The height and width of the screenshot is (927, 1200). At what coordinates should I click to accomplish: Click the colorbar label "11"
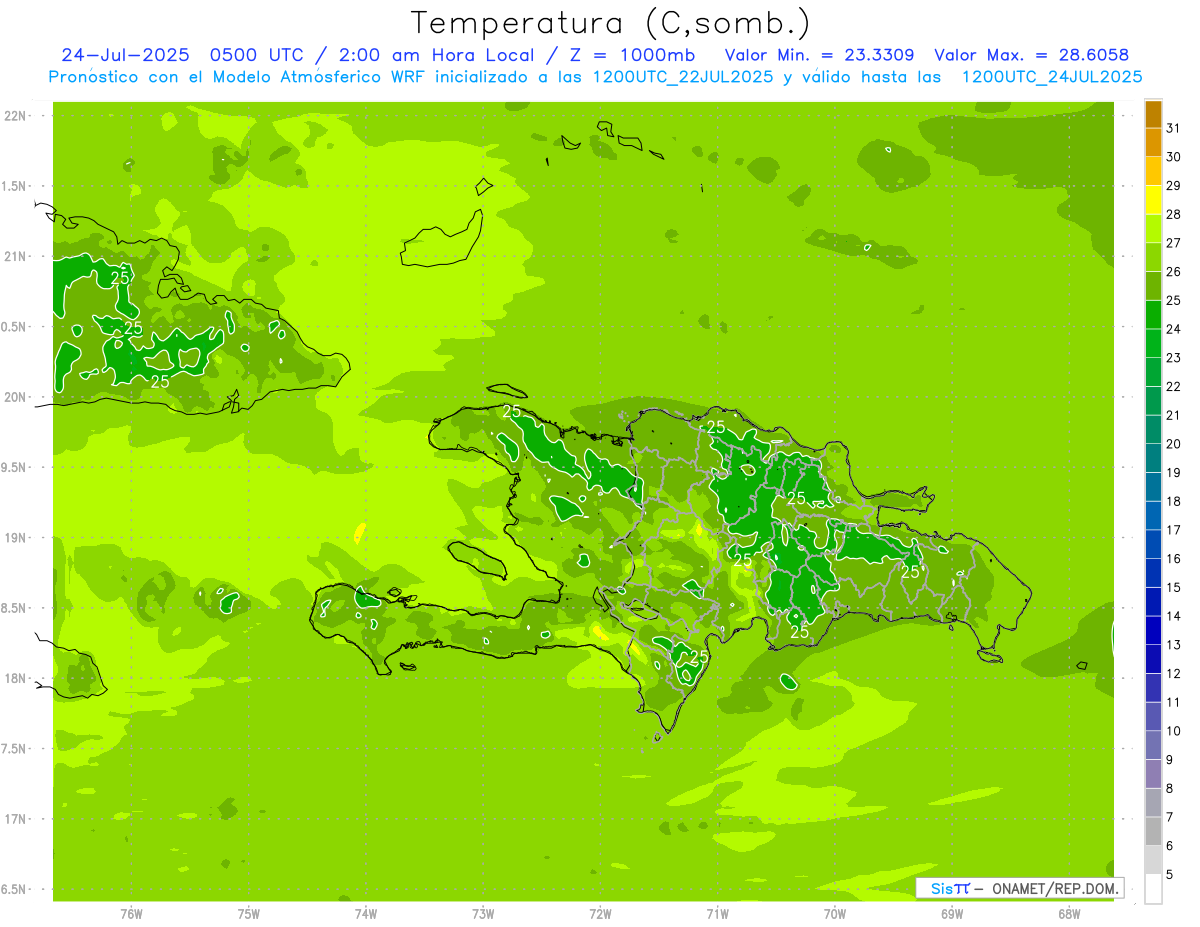click(x=1173, y=702)
